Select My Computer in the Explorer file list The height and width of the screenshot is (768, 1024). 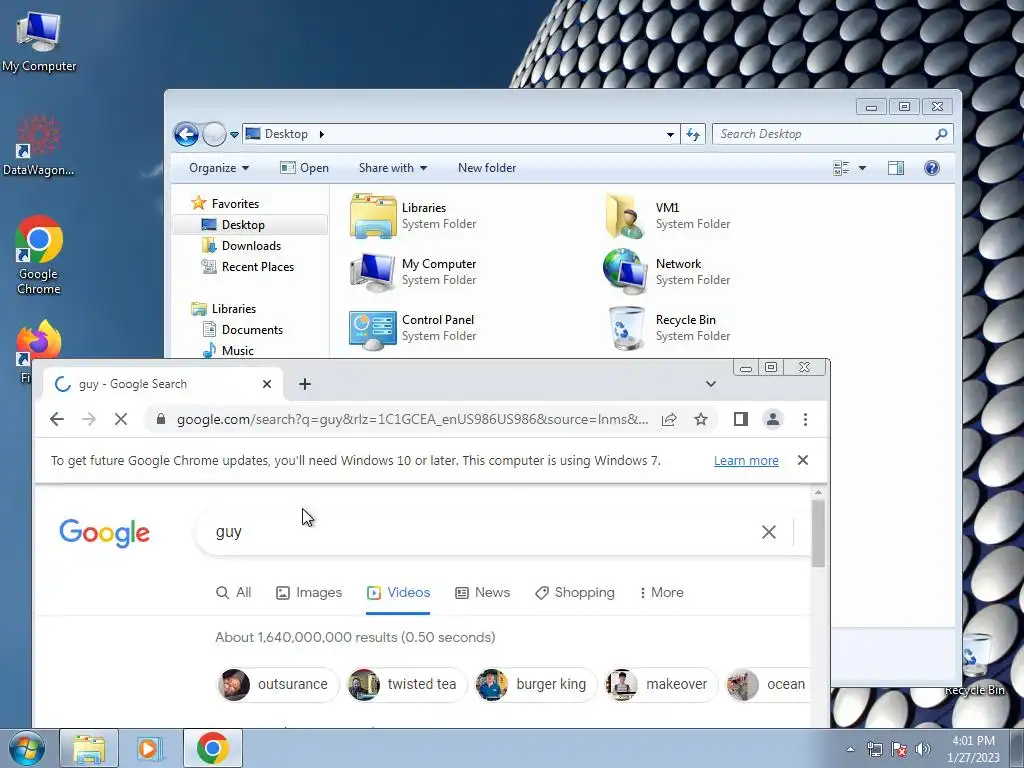413,272
